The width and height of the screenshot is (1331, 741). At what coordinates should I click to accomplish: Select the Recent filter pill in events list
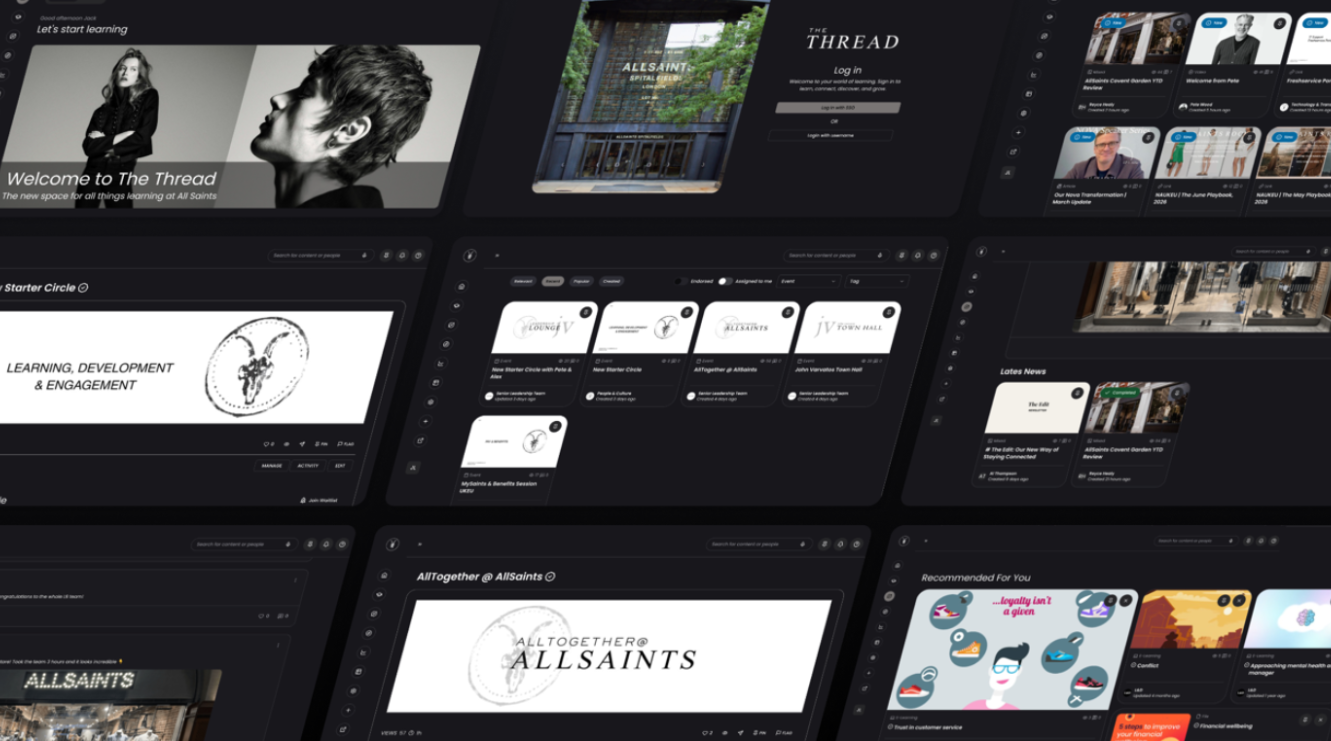click(553, 281)
